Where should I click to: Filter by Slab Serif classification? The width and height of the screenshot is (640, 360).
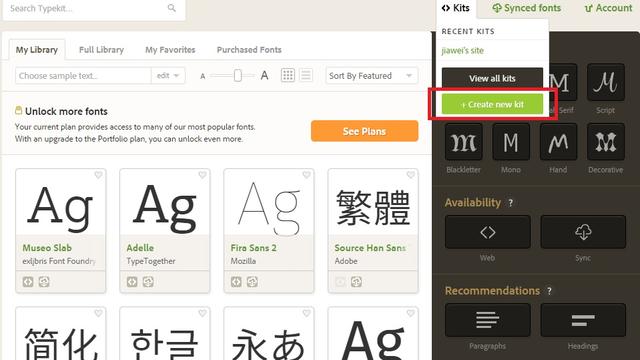pos(563,82)
